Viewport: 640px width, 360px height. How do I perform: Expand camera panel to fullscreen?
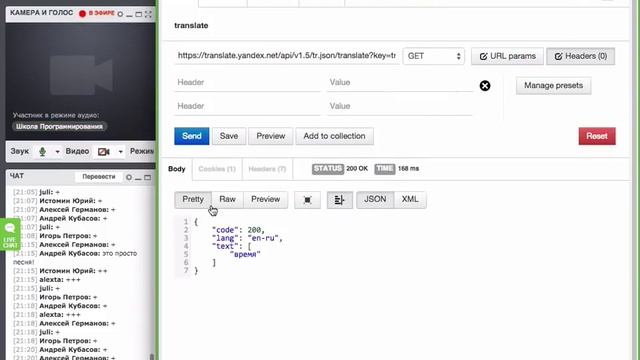point(148,14)
